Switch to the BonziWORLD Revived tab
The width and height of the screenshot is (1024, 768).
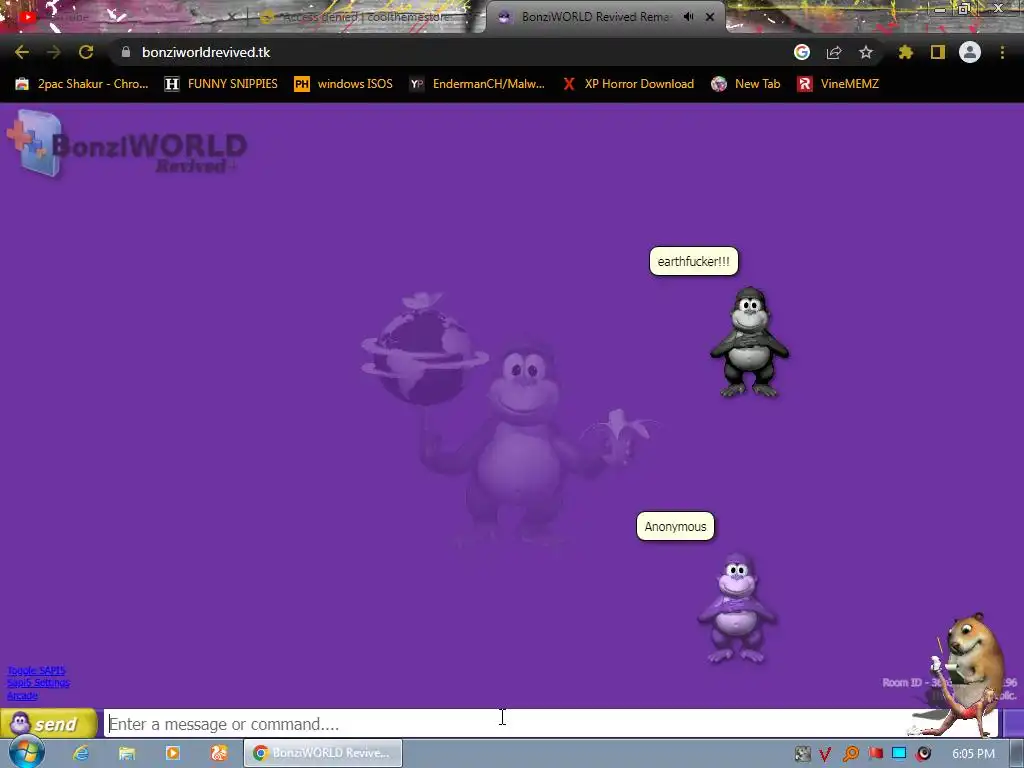594,17
